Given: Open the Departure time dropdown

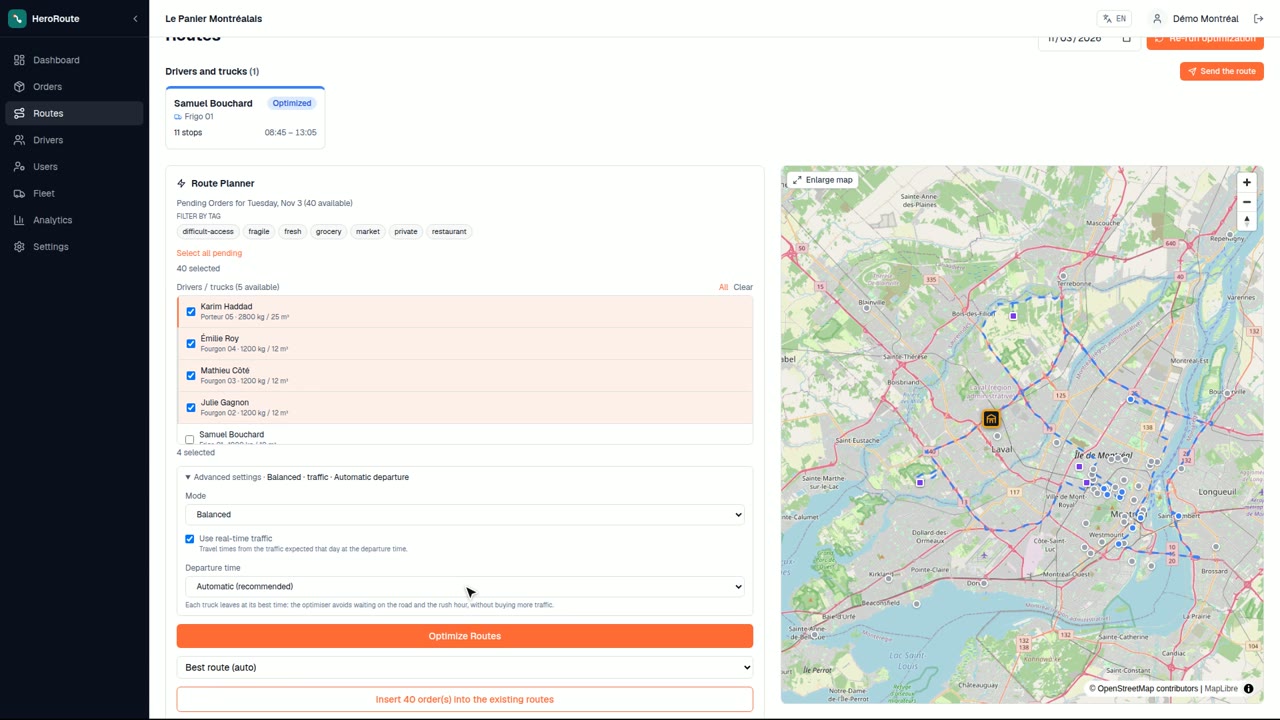Looking at the screenshot, I should 465,587.
